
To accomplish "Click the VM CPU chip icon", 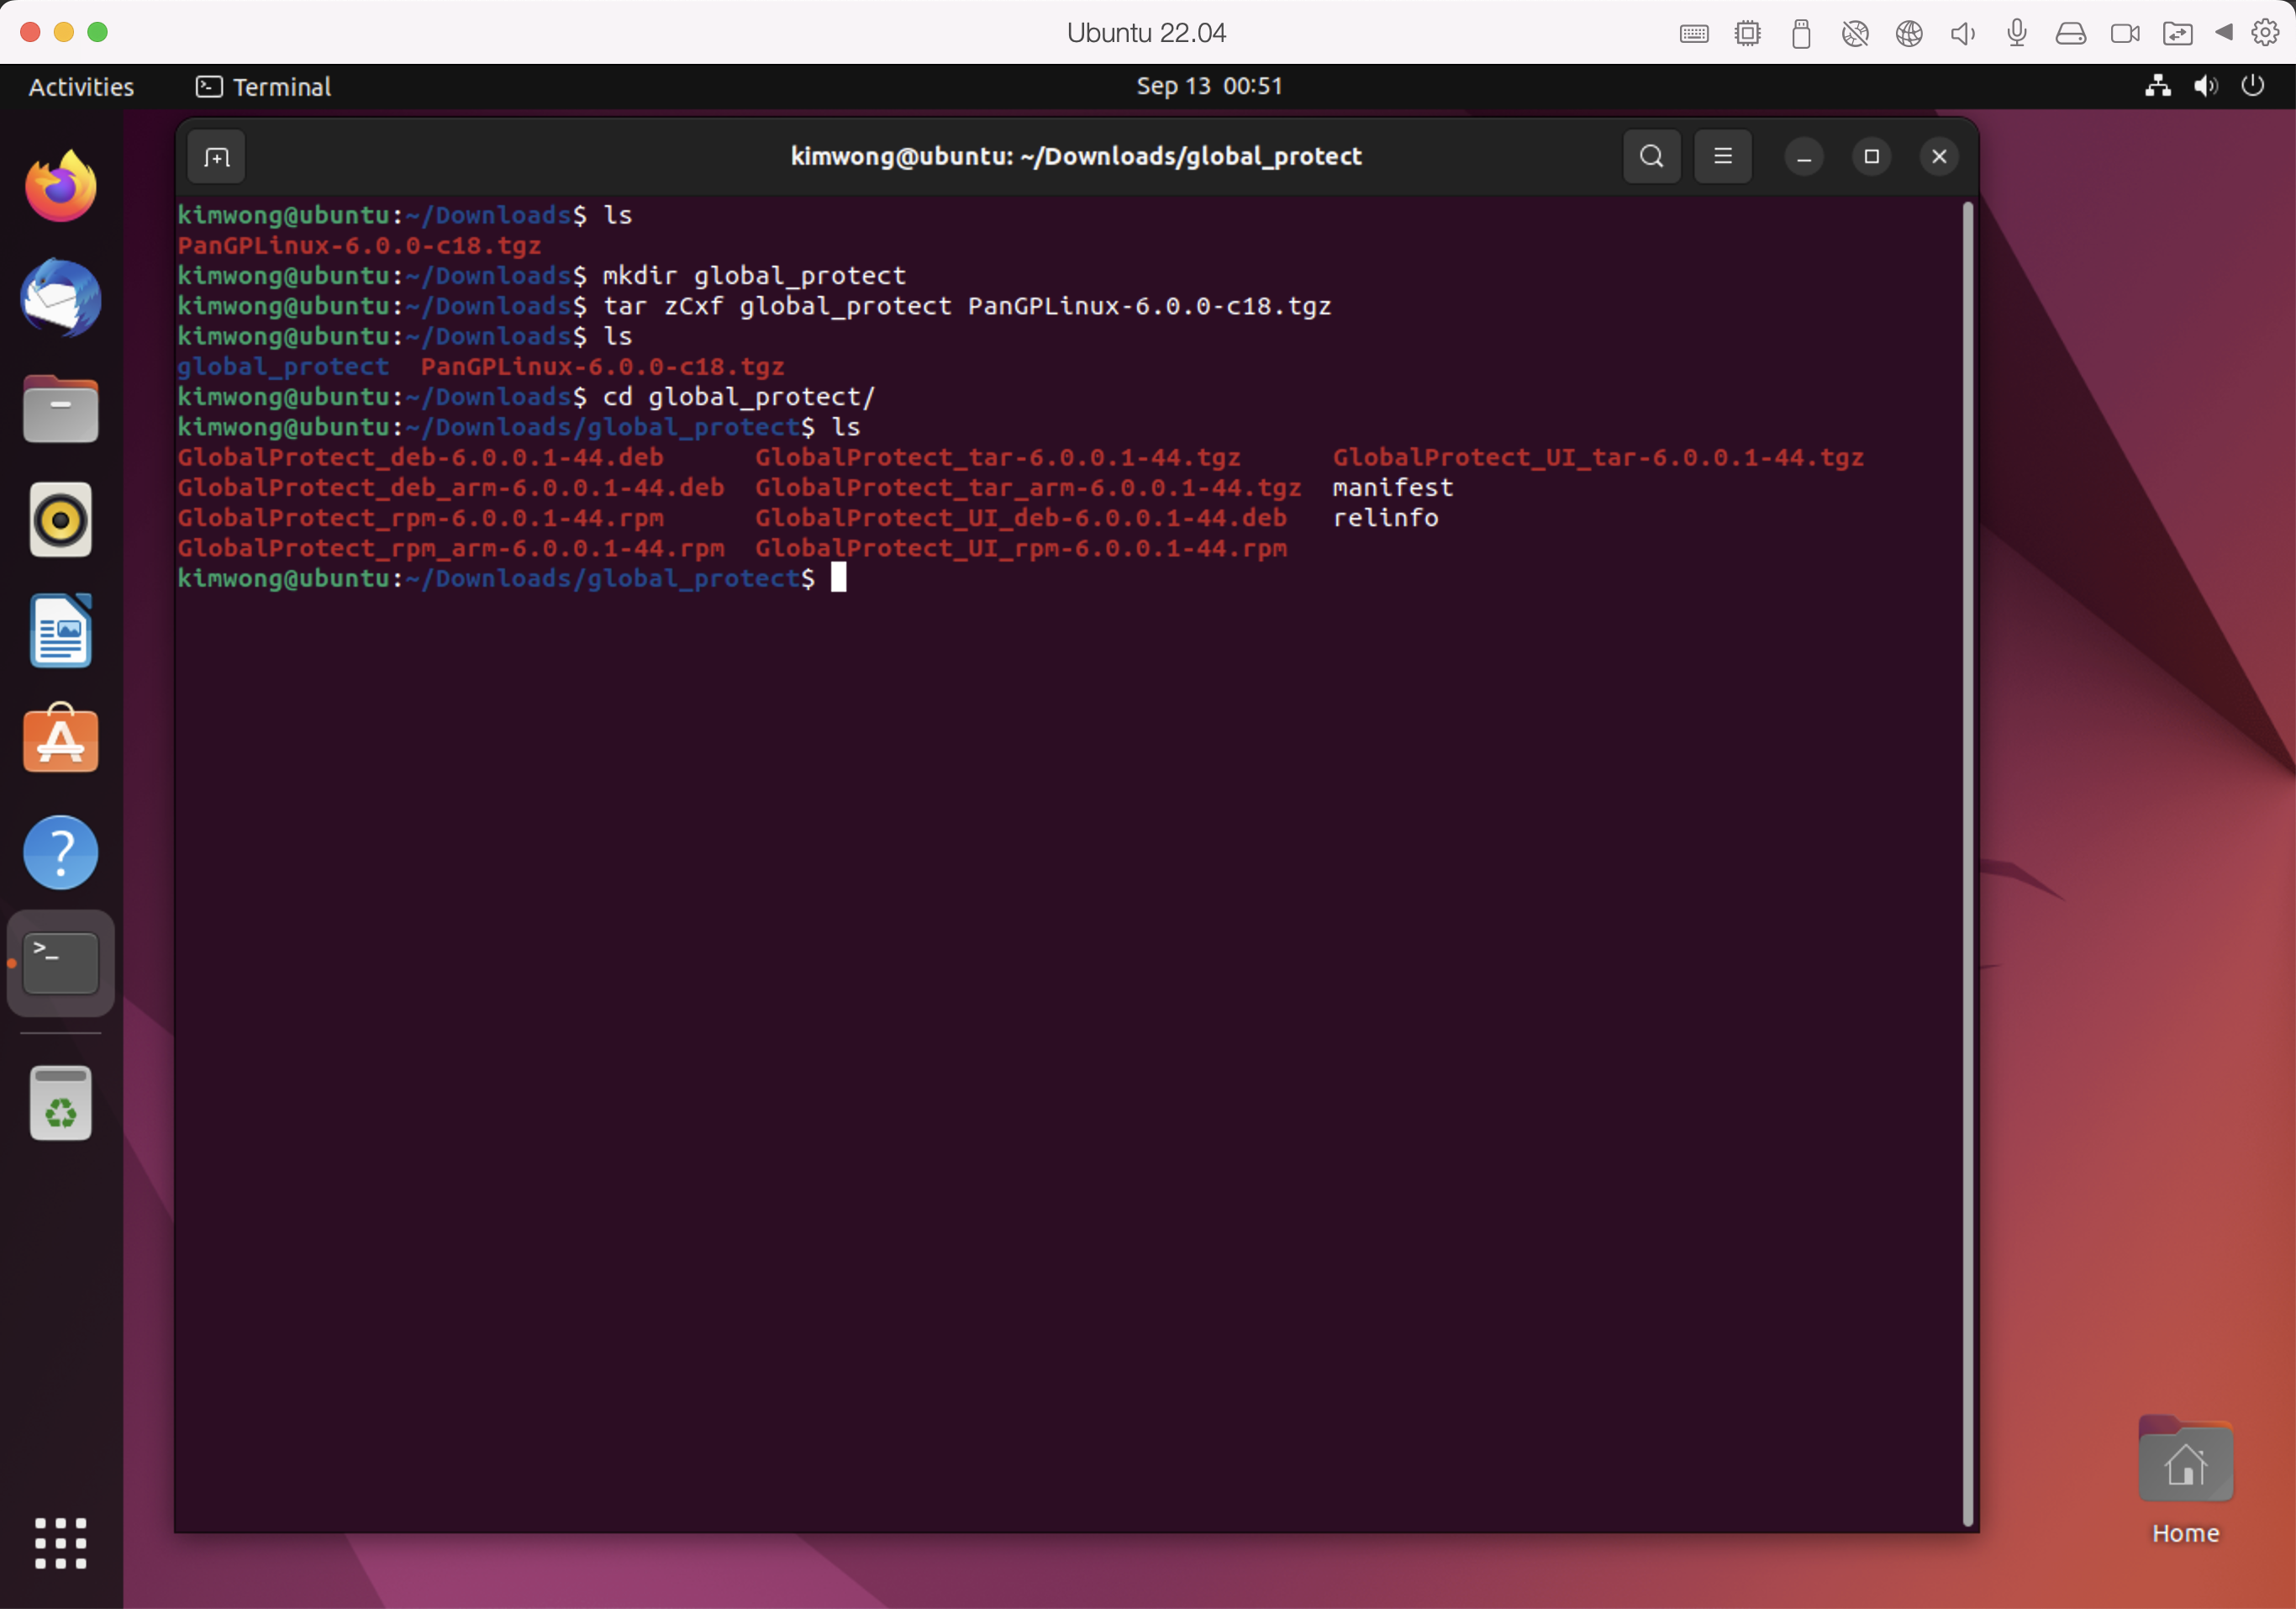I will pos(1748,33).
